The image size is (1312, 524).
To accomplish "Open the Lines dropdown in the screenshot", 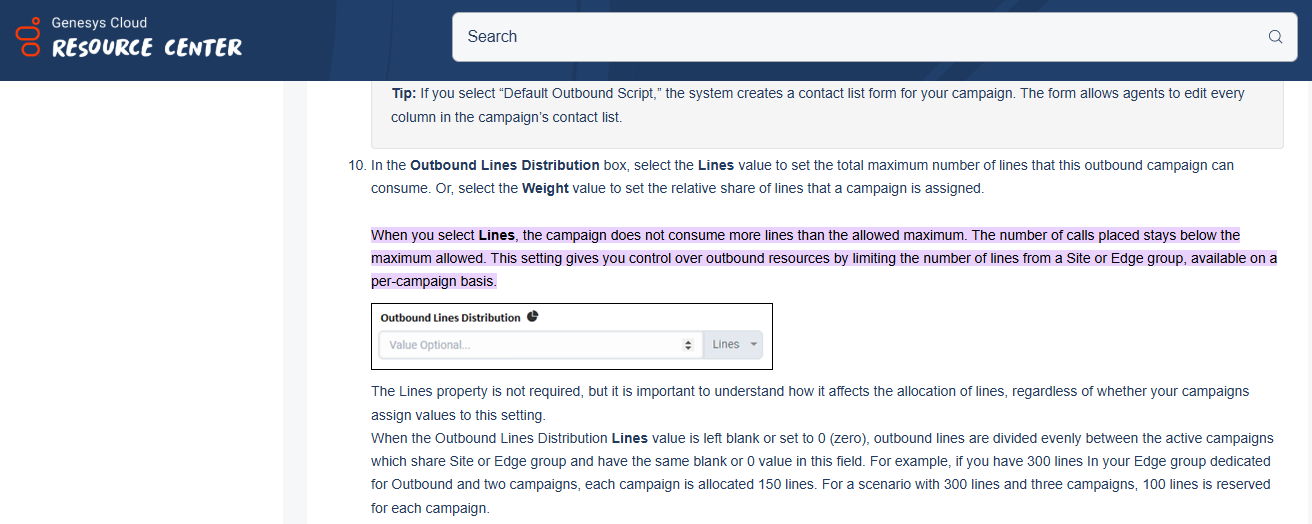I will pos(733,344).
